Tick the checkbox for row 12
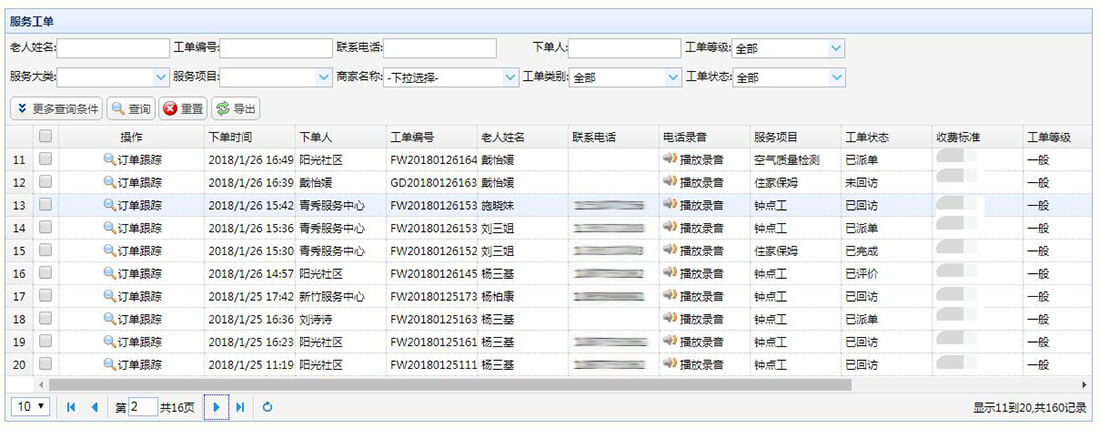The width and height of the screenshot is (1100, 429). point(45,182)
